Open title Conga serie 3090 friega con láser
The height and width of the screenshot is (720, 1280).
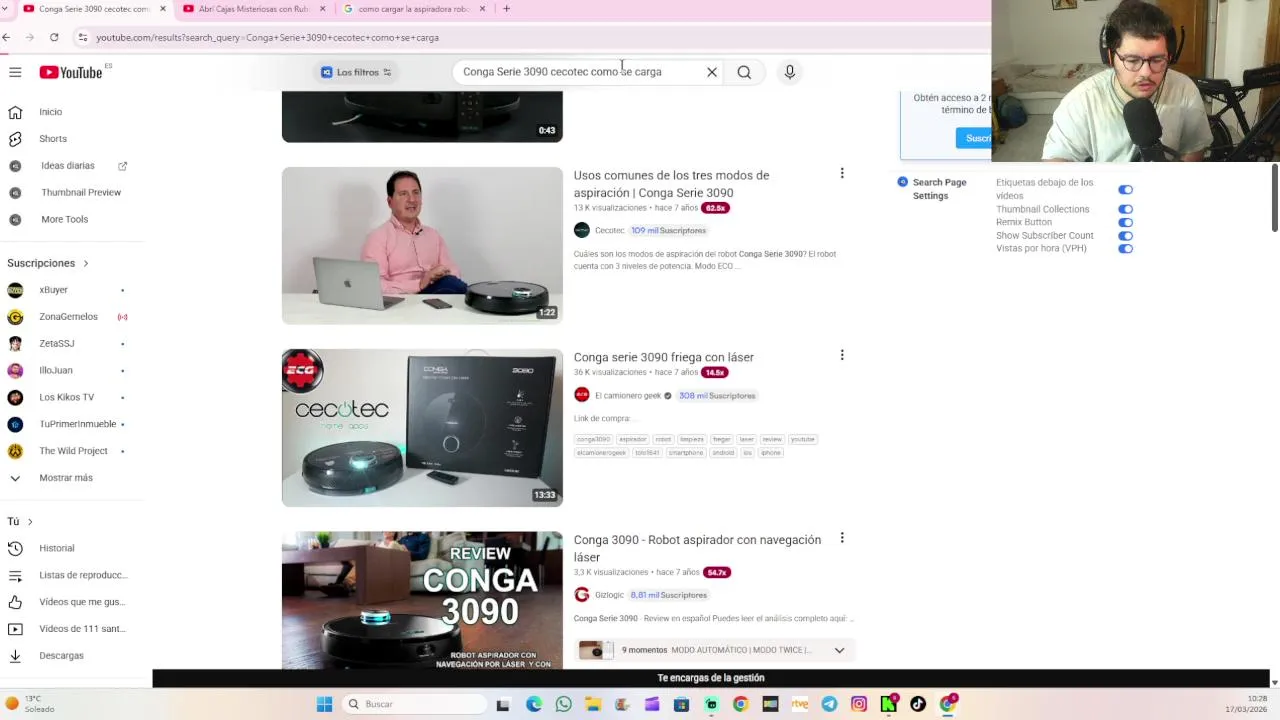664,357
